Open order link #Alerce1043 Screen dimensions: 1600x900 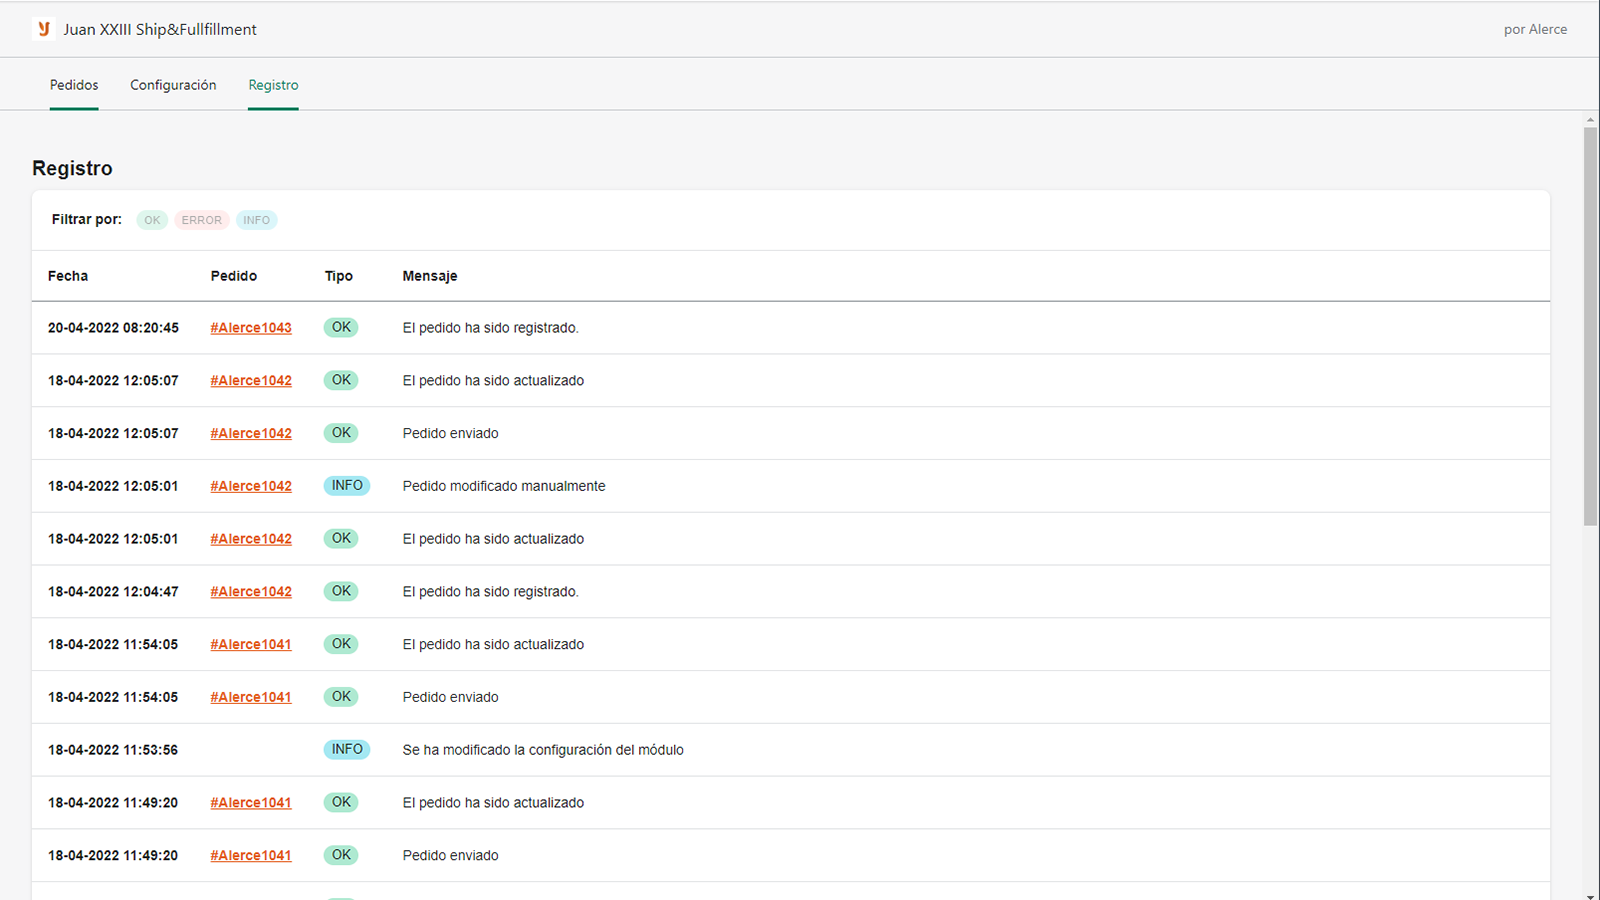(251, 328)
